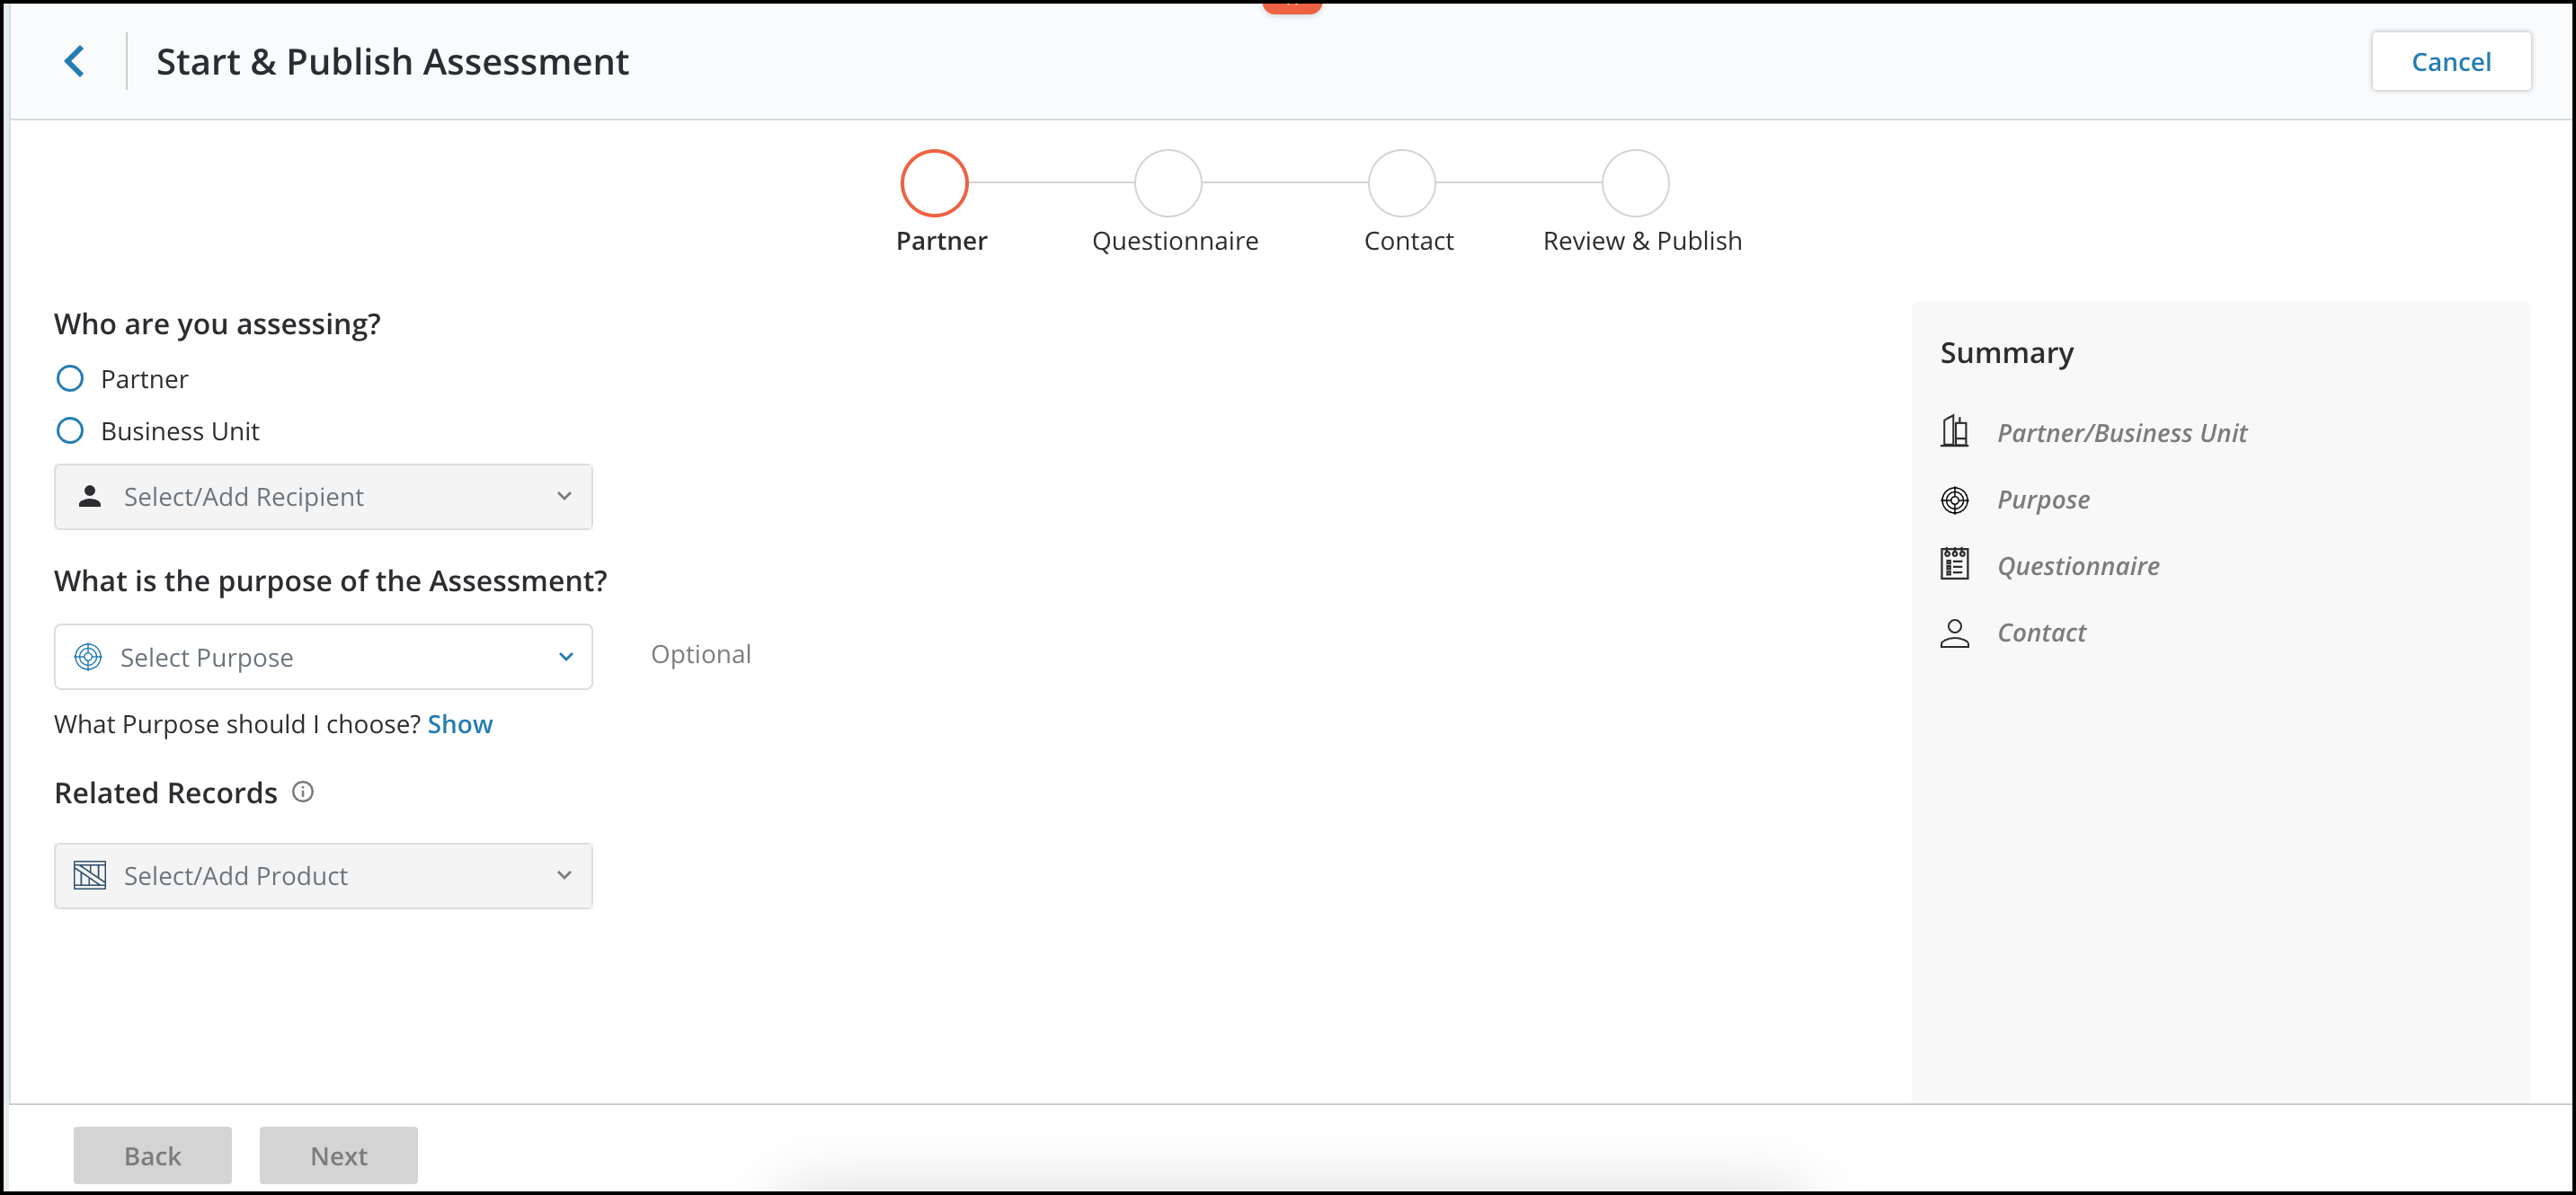This screenshot has width=2576, height=1195.
Task: Click the Related Records heading
Action: (166, 793)
